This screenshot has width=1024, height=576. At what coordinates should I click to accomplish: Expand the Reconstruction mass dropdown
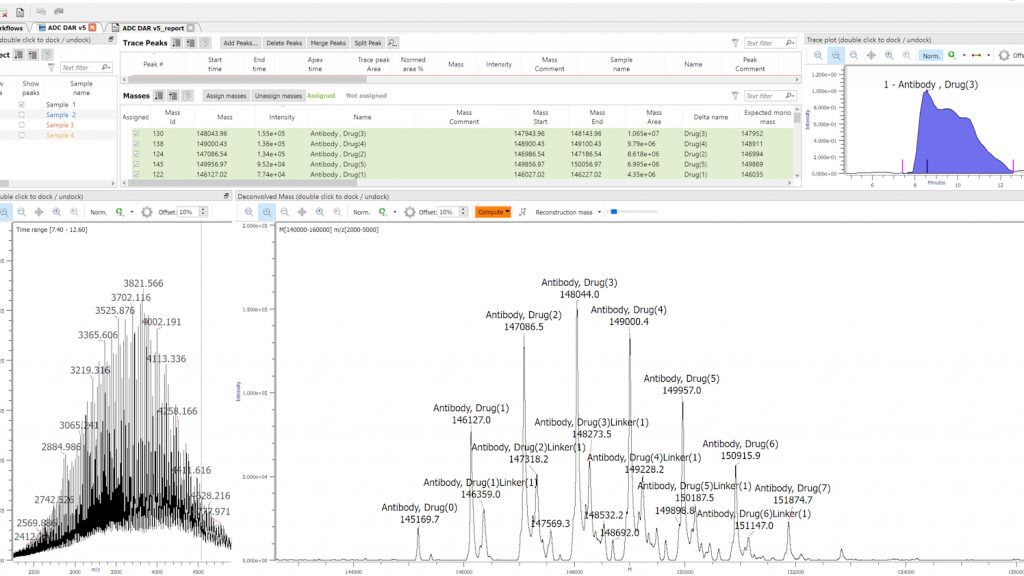[600, 212]
